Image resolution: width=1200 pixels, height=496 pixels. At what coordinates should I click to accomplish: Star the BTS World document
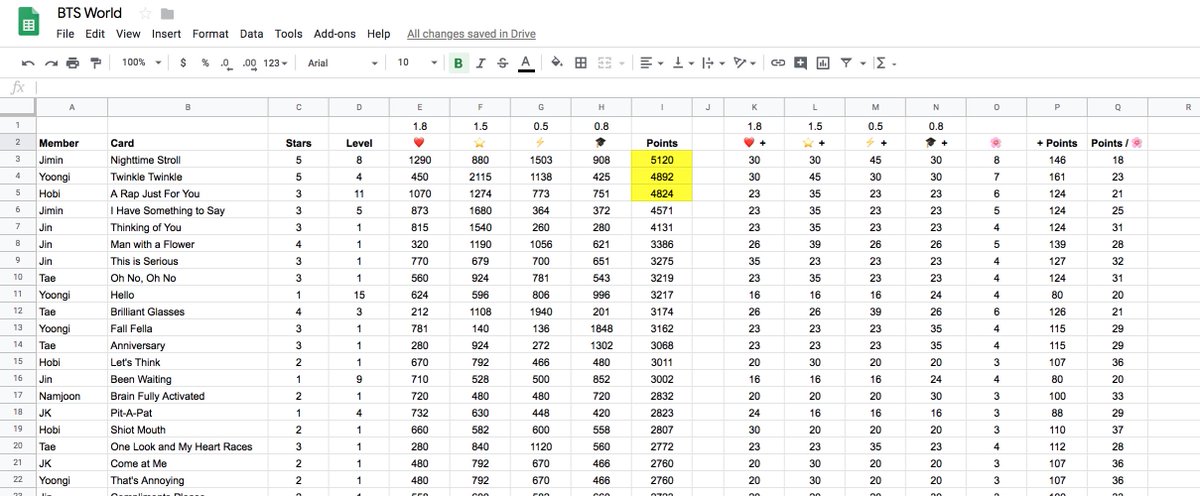click(146, 14)
